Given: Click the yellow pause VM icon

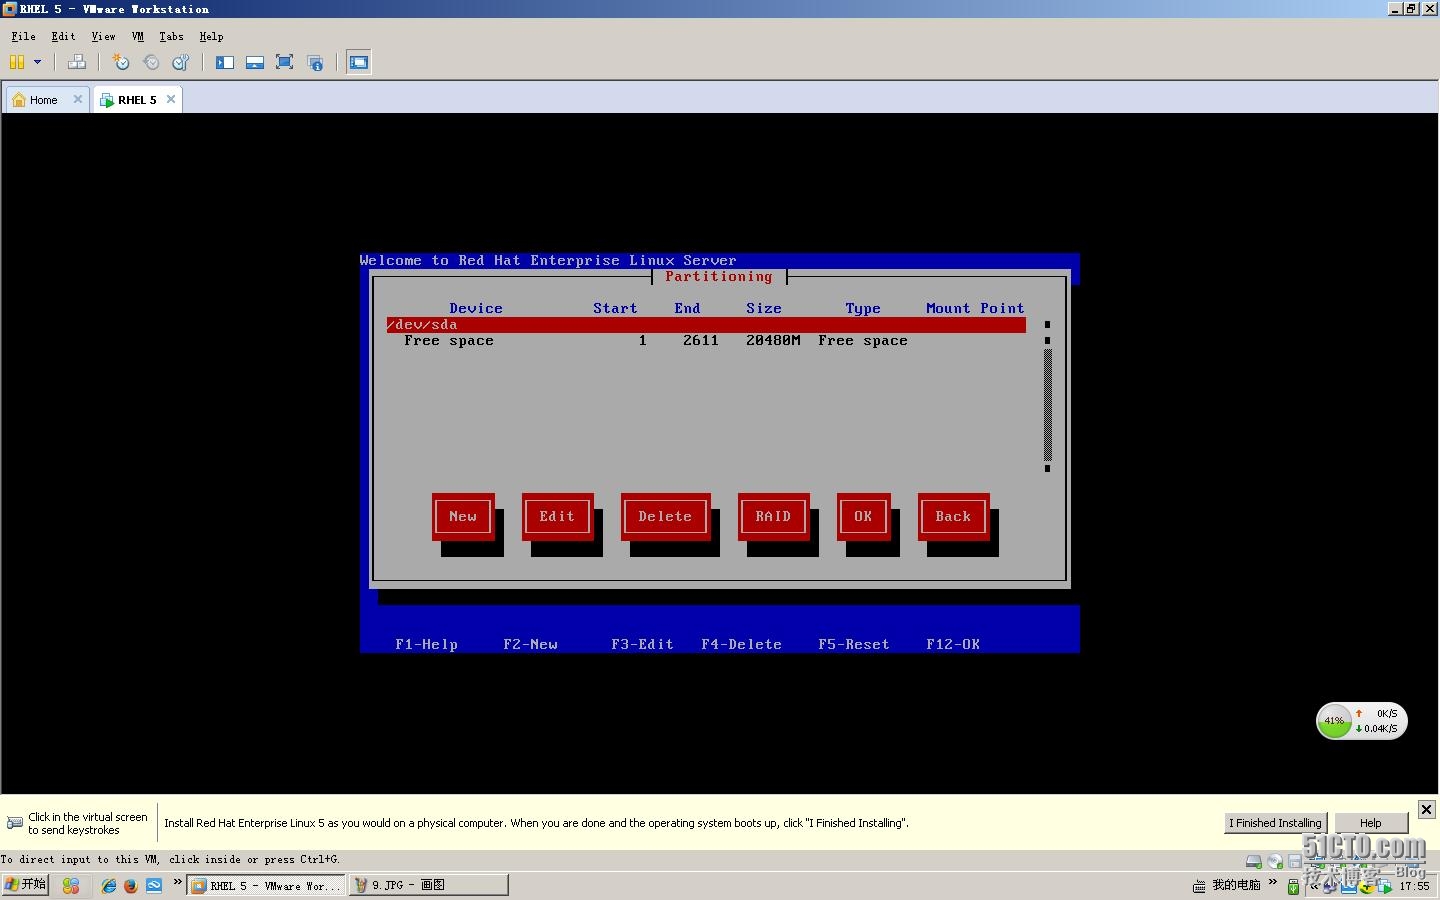Looking at the screenshot, I should (17, 62).
